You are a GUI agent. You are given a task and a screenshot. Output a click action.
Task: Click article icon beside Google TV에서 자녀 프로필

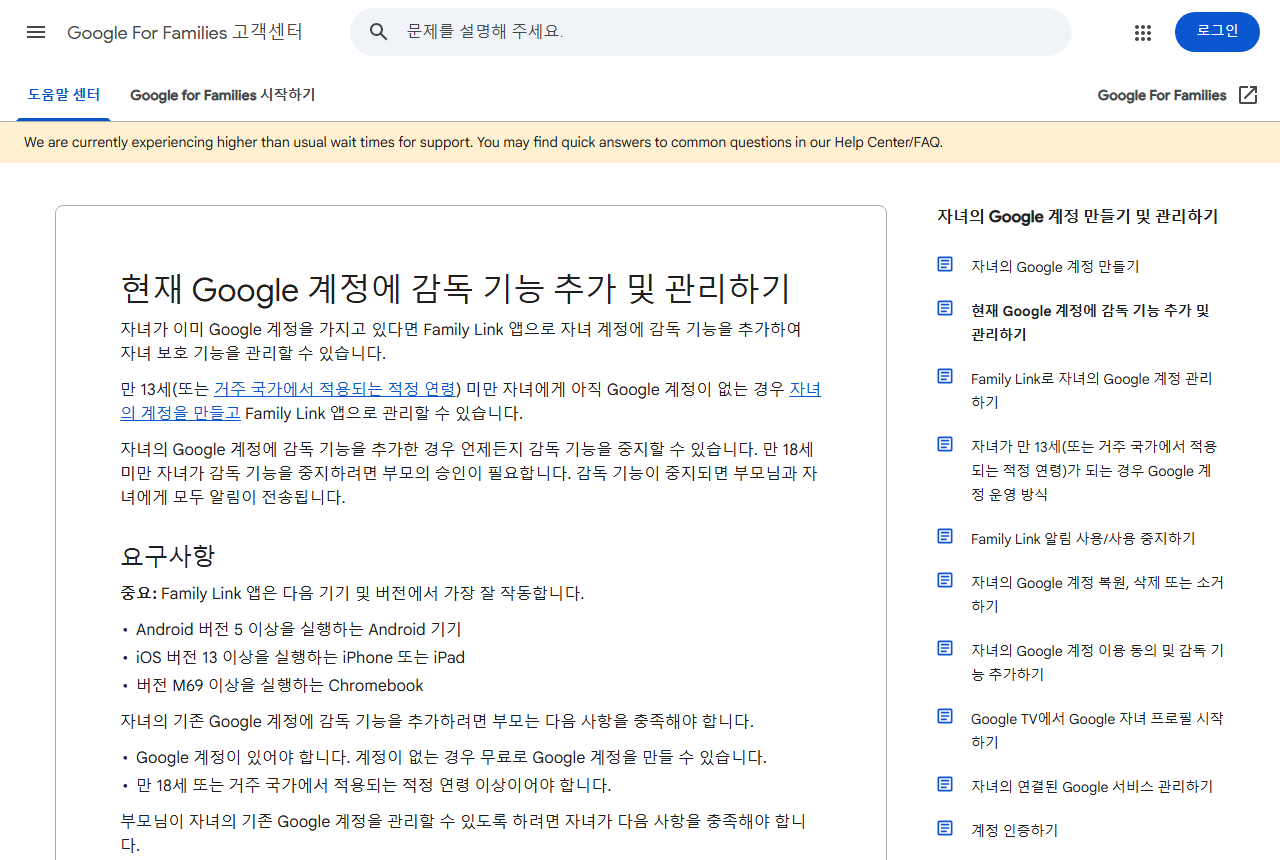[945, 716]
